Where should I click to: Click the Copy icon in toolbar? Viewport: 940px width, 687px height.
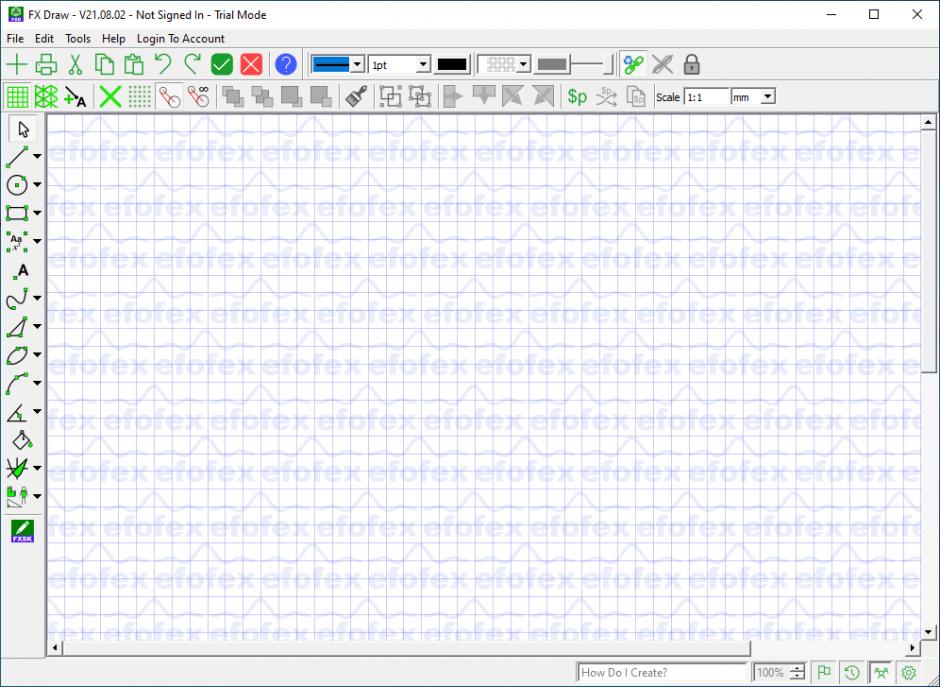coord(104,64)
